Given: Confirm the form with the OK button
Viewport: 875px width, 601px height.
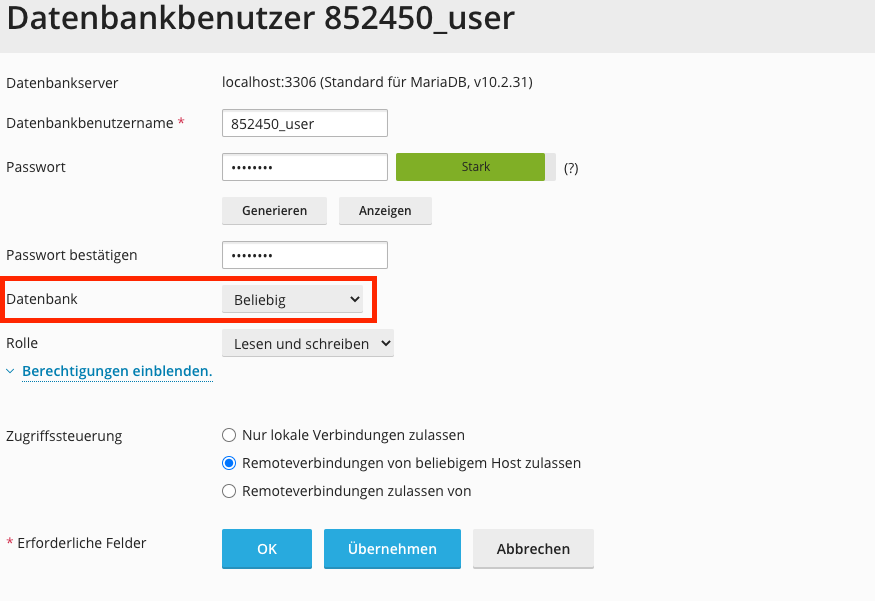Looking at the screenshot, I should click(x=266, y=549).
